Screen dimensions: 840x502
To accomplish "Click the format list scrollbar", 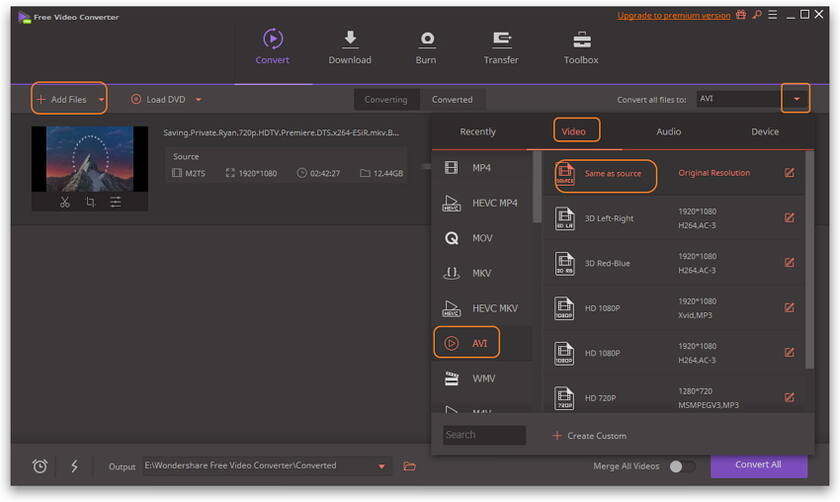I will tap(537, 186).
